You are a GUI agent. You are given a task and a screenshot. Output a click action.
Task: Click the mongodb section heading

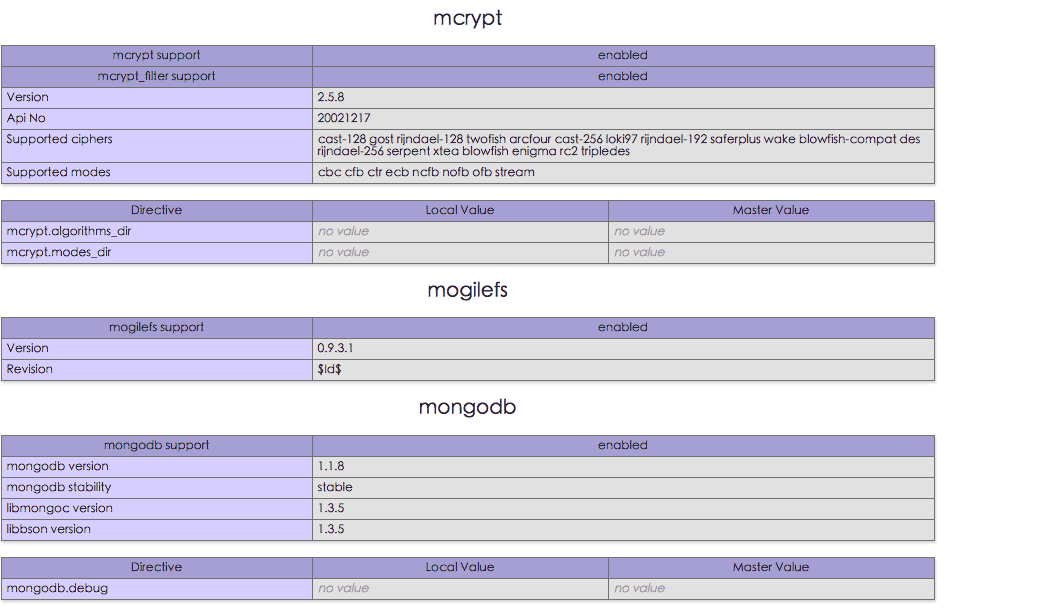[x=467, y=408]
